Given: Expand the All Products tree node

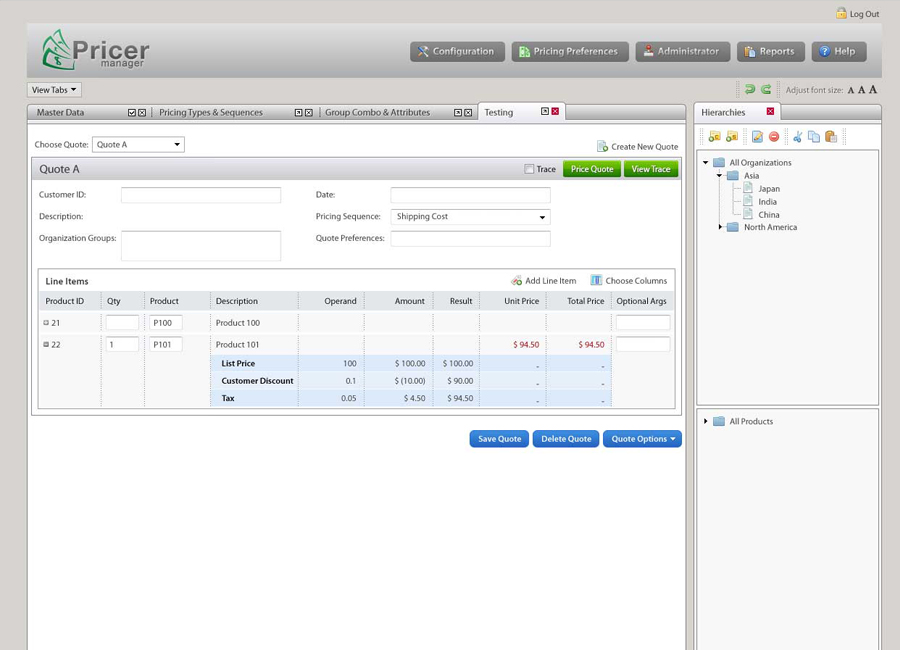Looking at the screenshot, I should [x=706, y=421].
